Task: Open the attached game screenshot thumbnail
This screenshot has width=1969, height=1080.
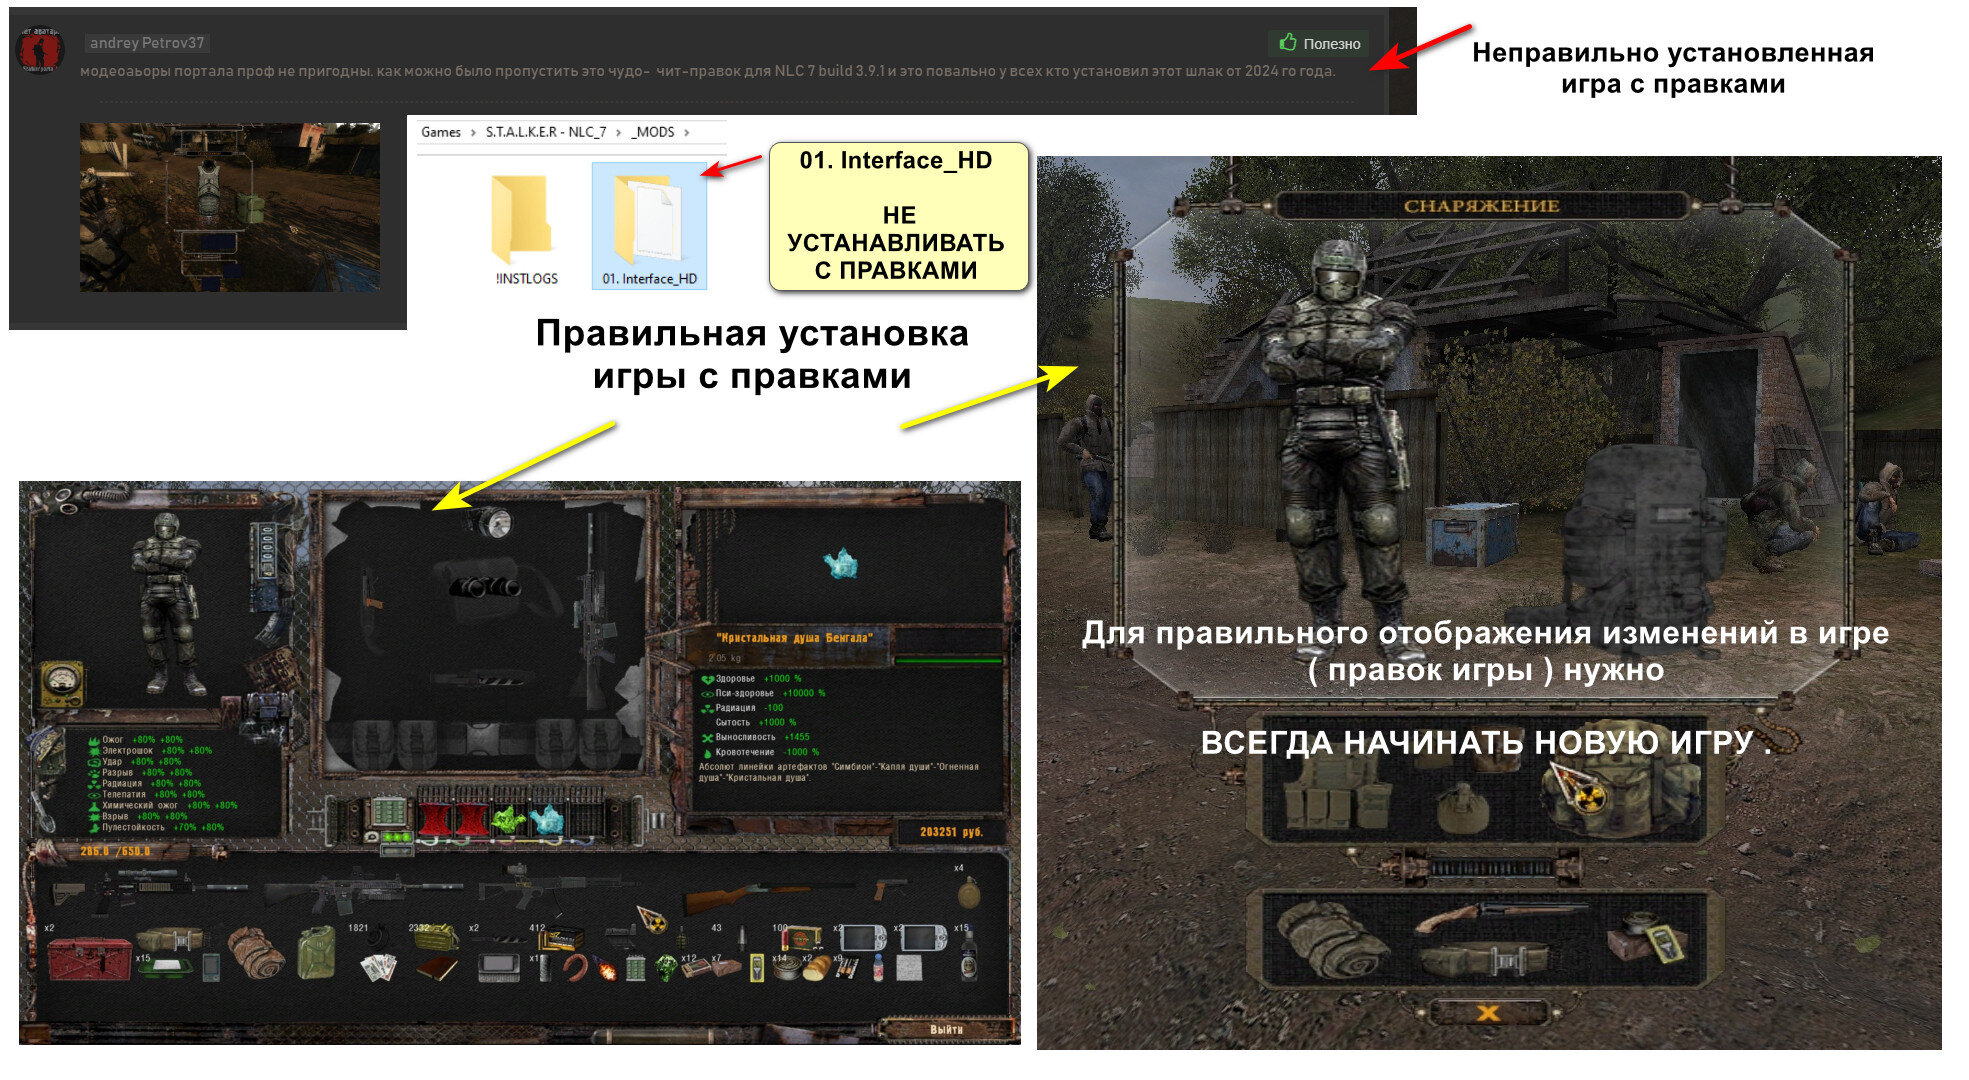Action: coord(230,207)
